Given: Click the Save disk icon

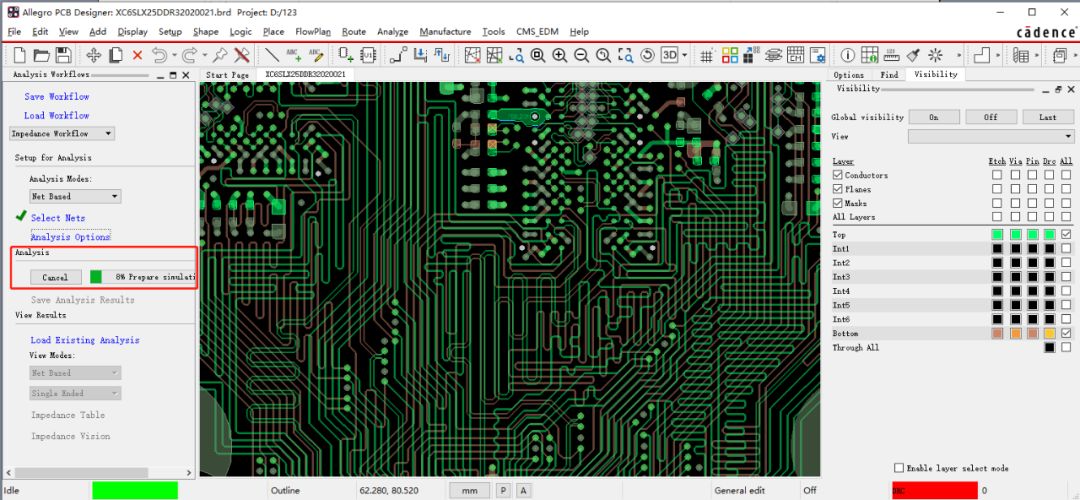Looking at the screenshot, I should point(63,55).
